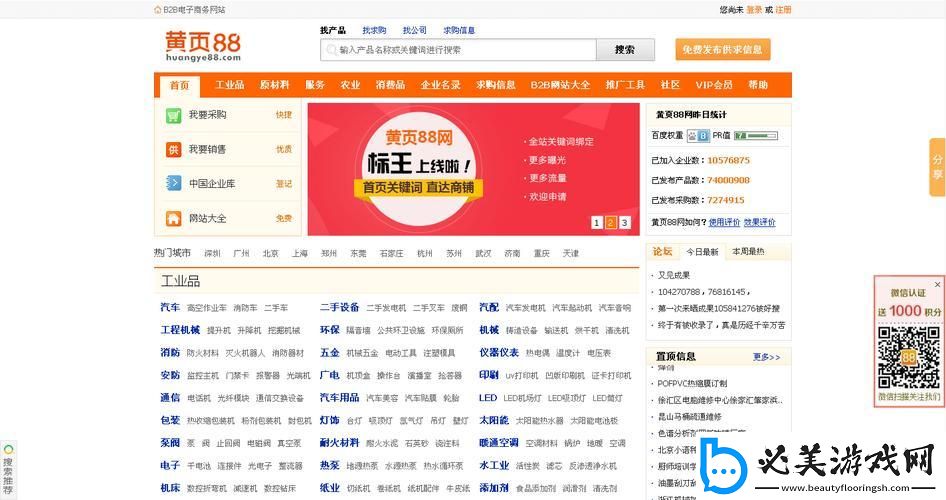Switch the banner to slide 1
Image resolution: width=946 pixels, height=500 pixels.
[597, 222]
